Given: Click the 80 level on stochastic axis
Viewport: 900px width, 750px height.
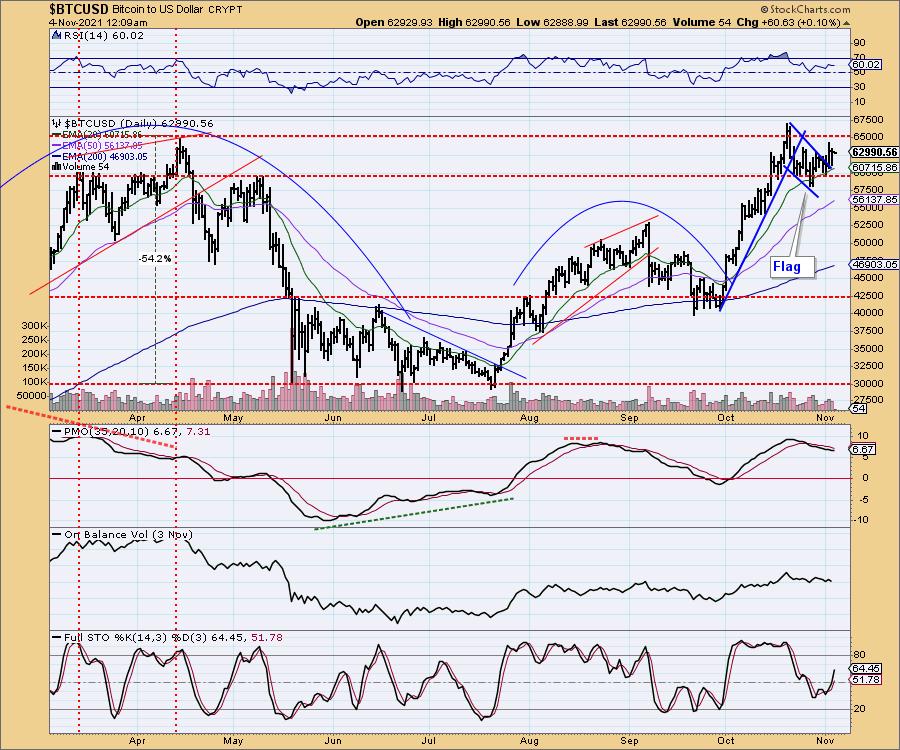Looking at the screenshot, I should click(860, 655).
